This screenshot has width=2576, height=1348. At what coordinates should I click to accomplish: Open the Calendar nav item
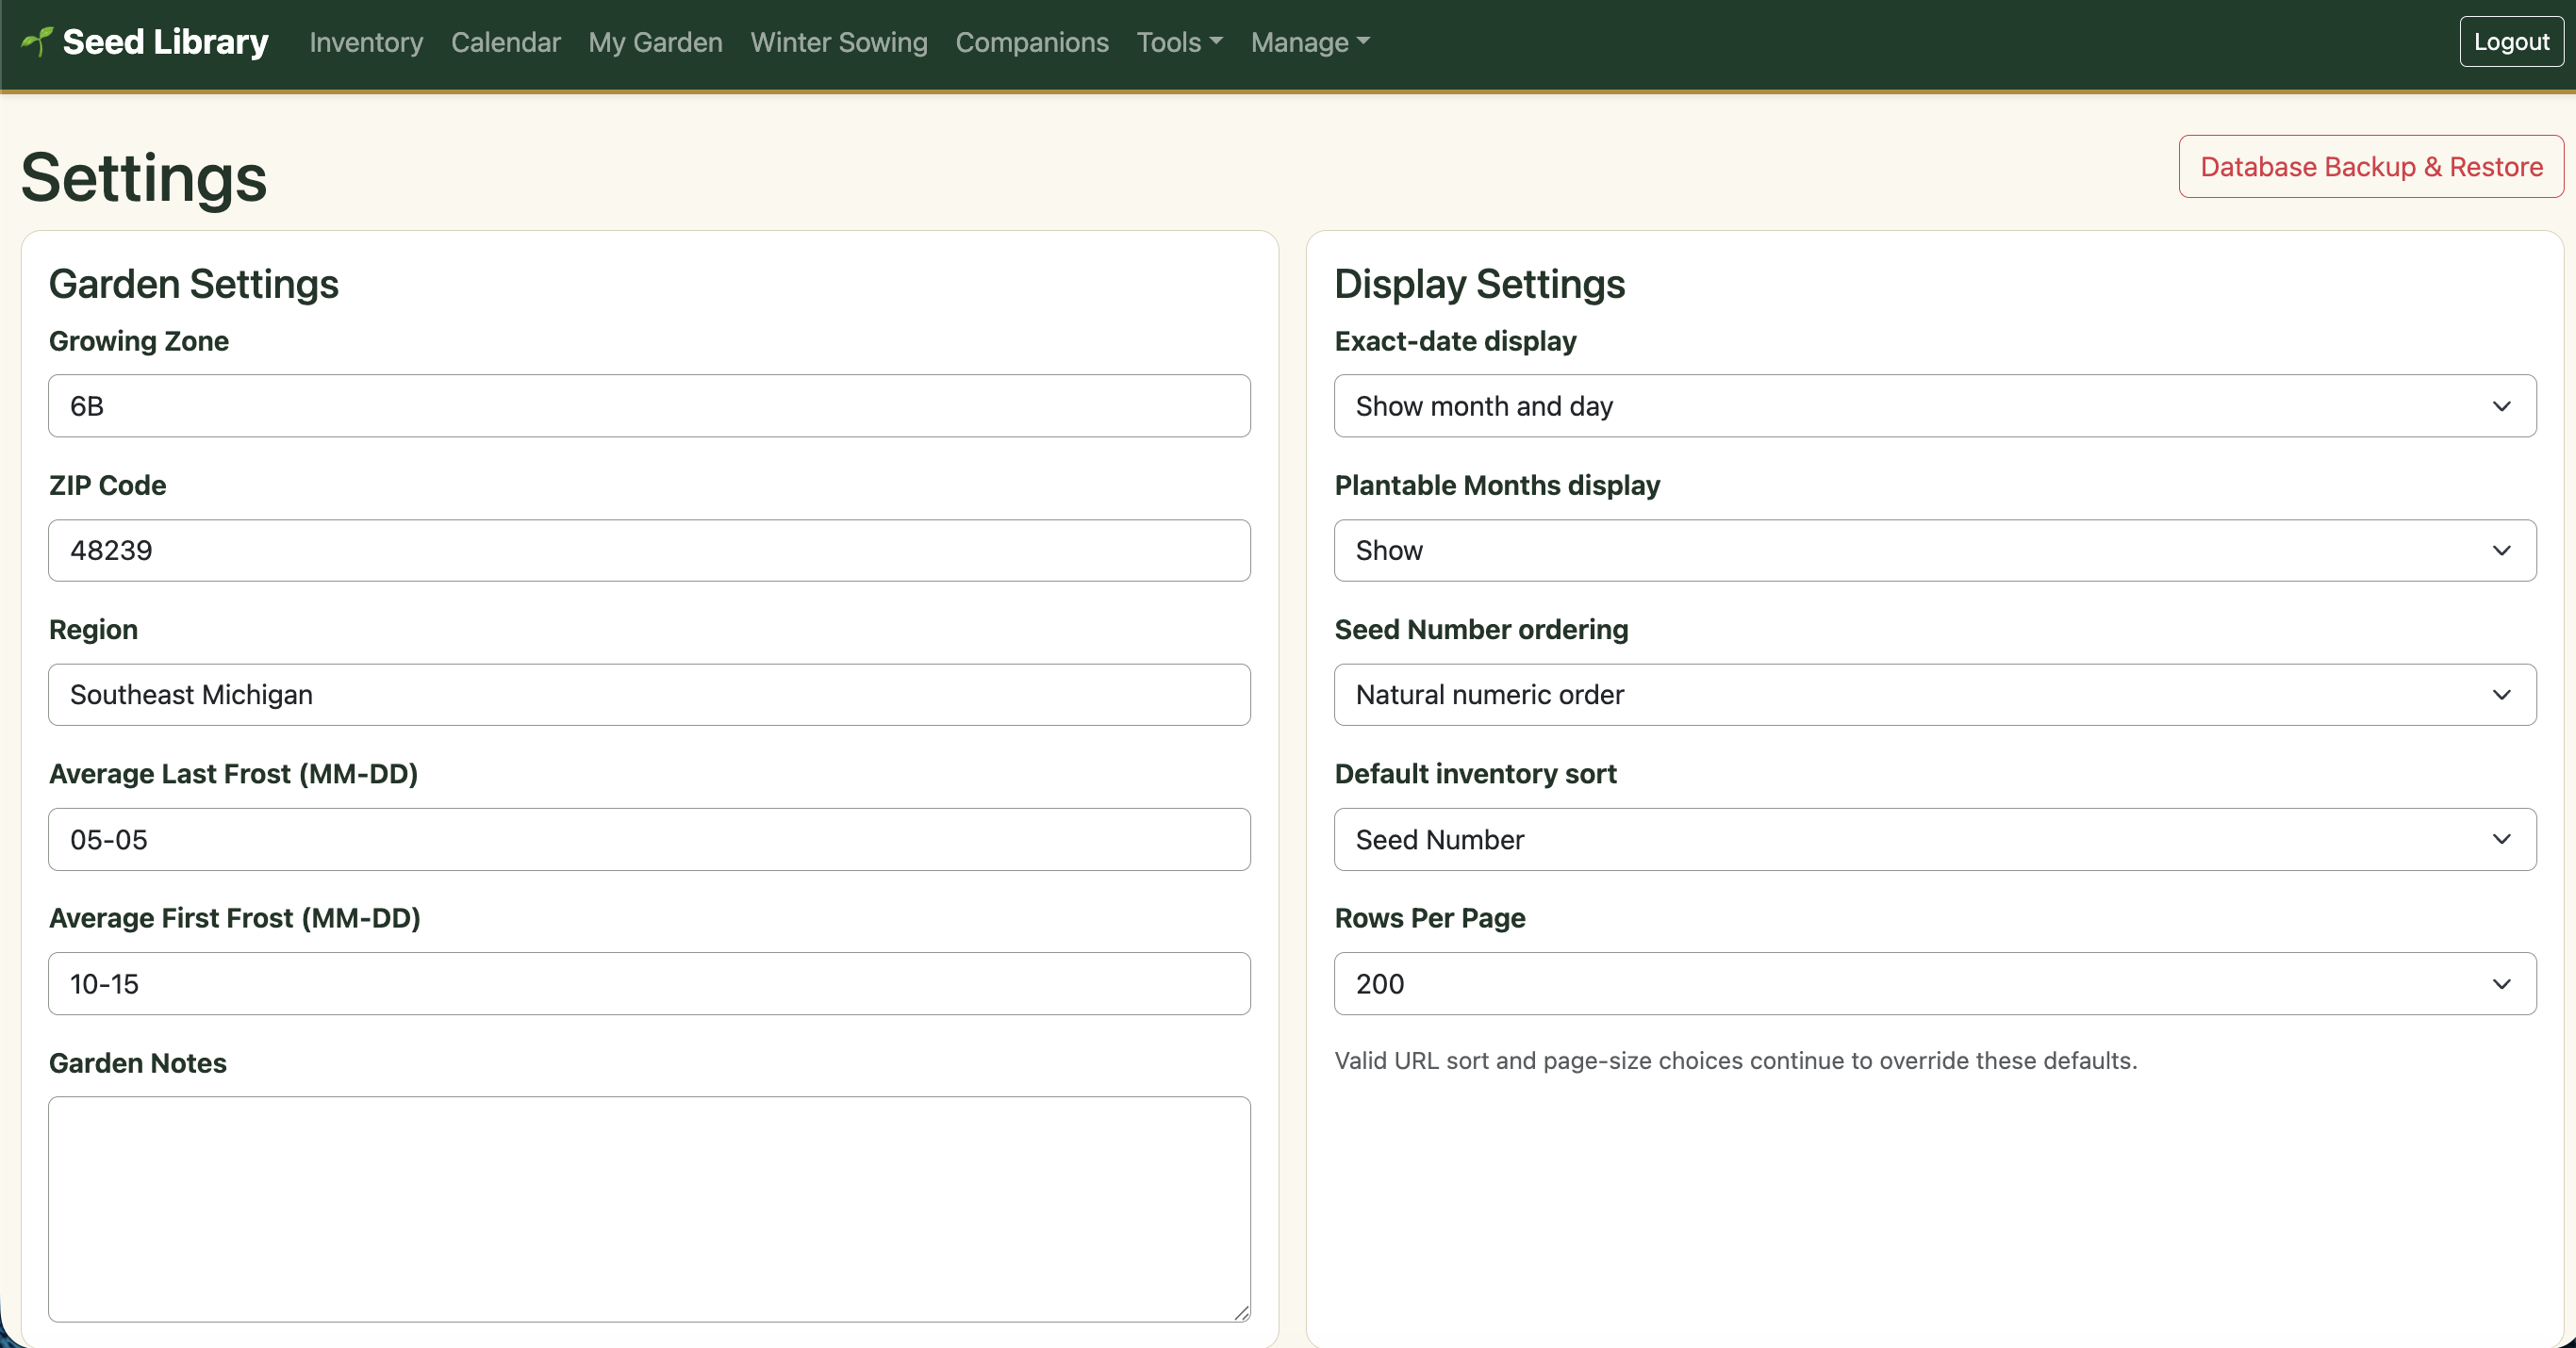click(505, 42)
